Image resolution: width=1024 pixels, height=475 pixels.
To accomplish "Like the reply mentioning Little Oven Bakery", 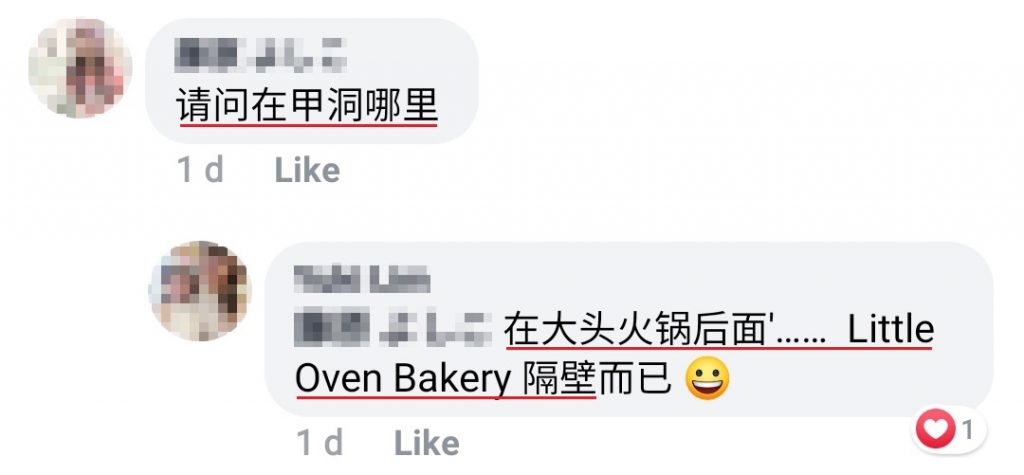I will pos(426,444).
